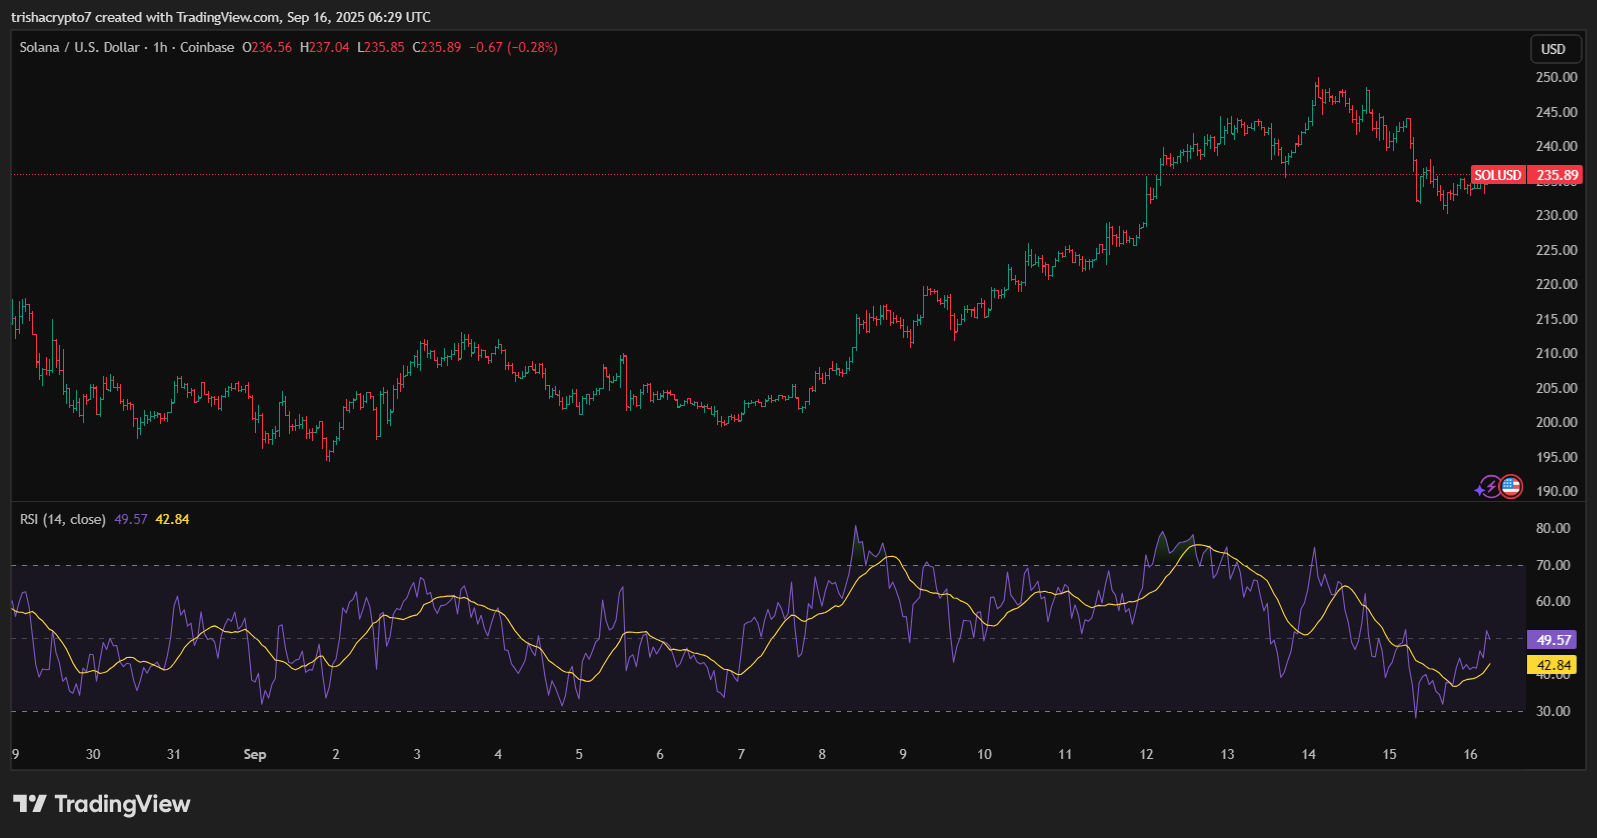Click the Sep label on time axis
Screen dimensions: 1597x838
pyautogui.click(x=255, y=754)
